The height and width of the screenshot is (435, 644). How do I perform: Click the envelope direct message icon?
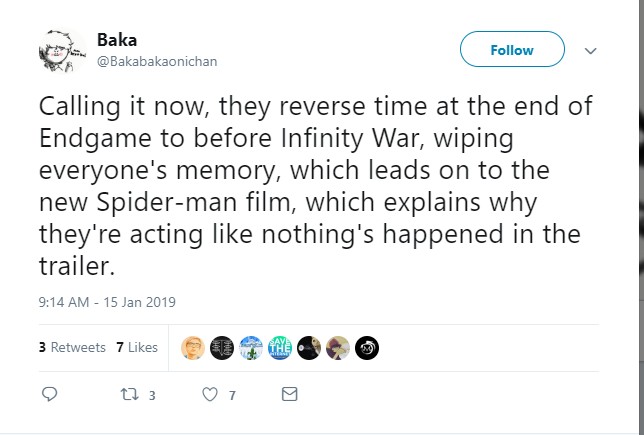point(290,395)
